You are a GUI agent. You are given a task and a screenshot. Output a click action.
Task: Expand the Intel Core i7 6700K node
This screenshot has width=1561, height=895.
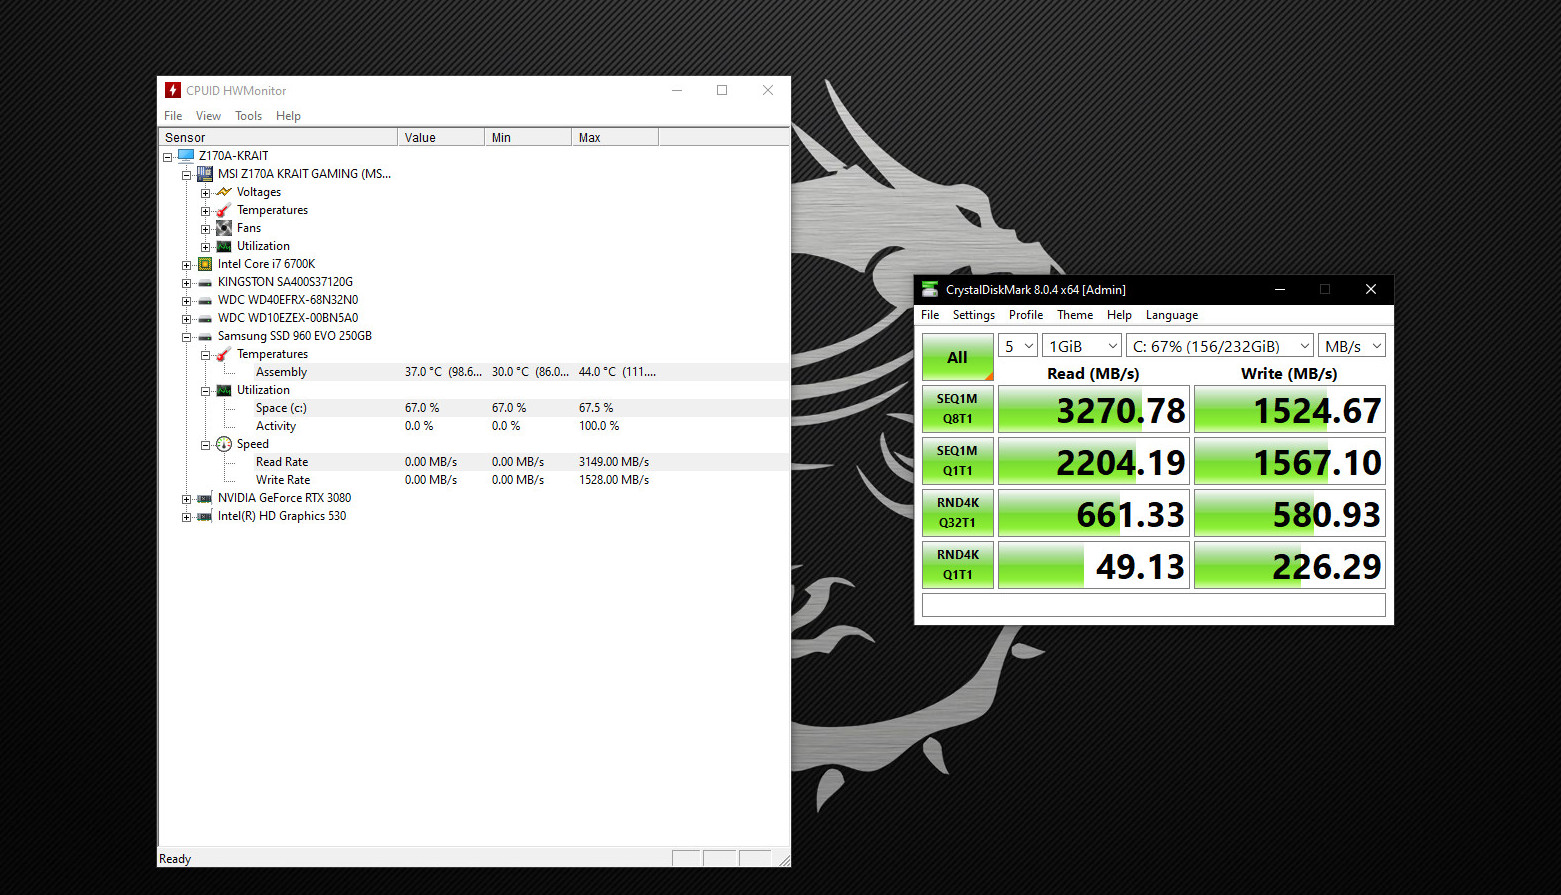click(x=187, y=265)
